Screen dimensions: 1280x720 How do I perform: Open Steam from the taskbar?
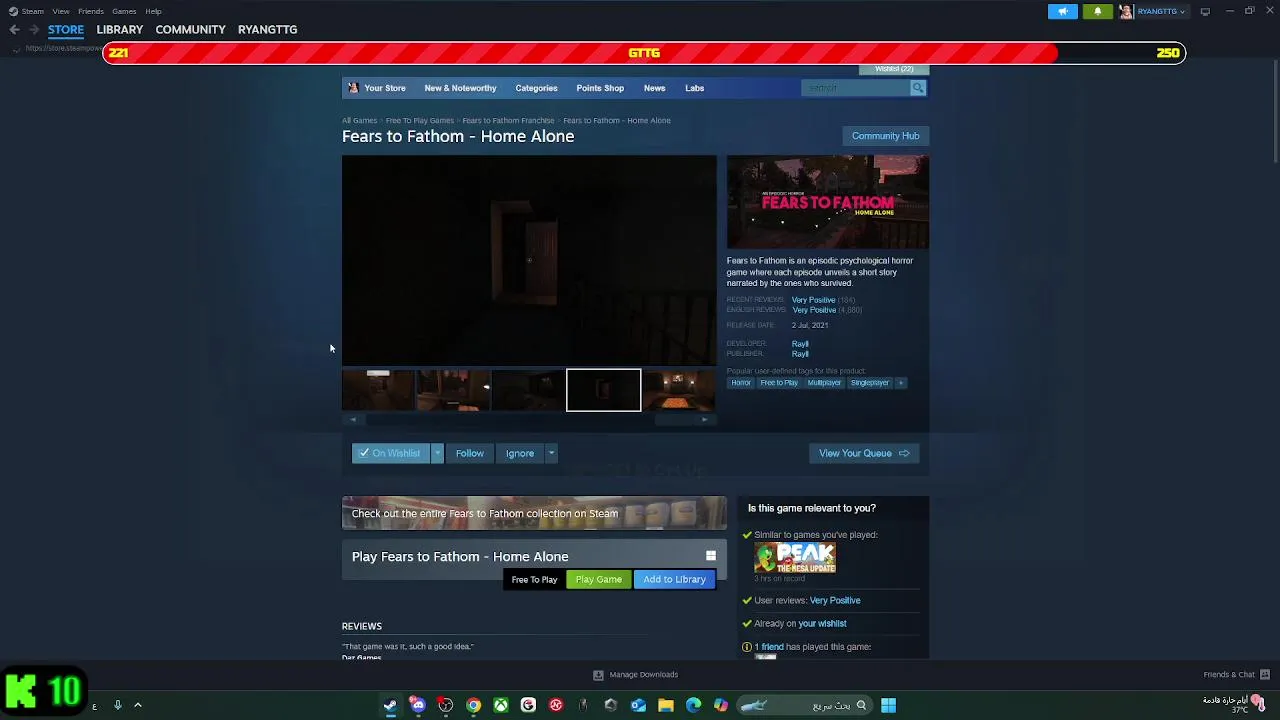tap(390, 705)
